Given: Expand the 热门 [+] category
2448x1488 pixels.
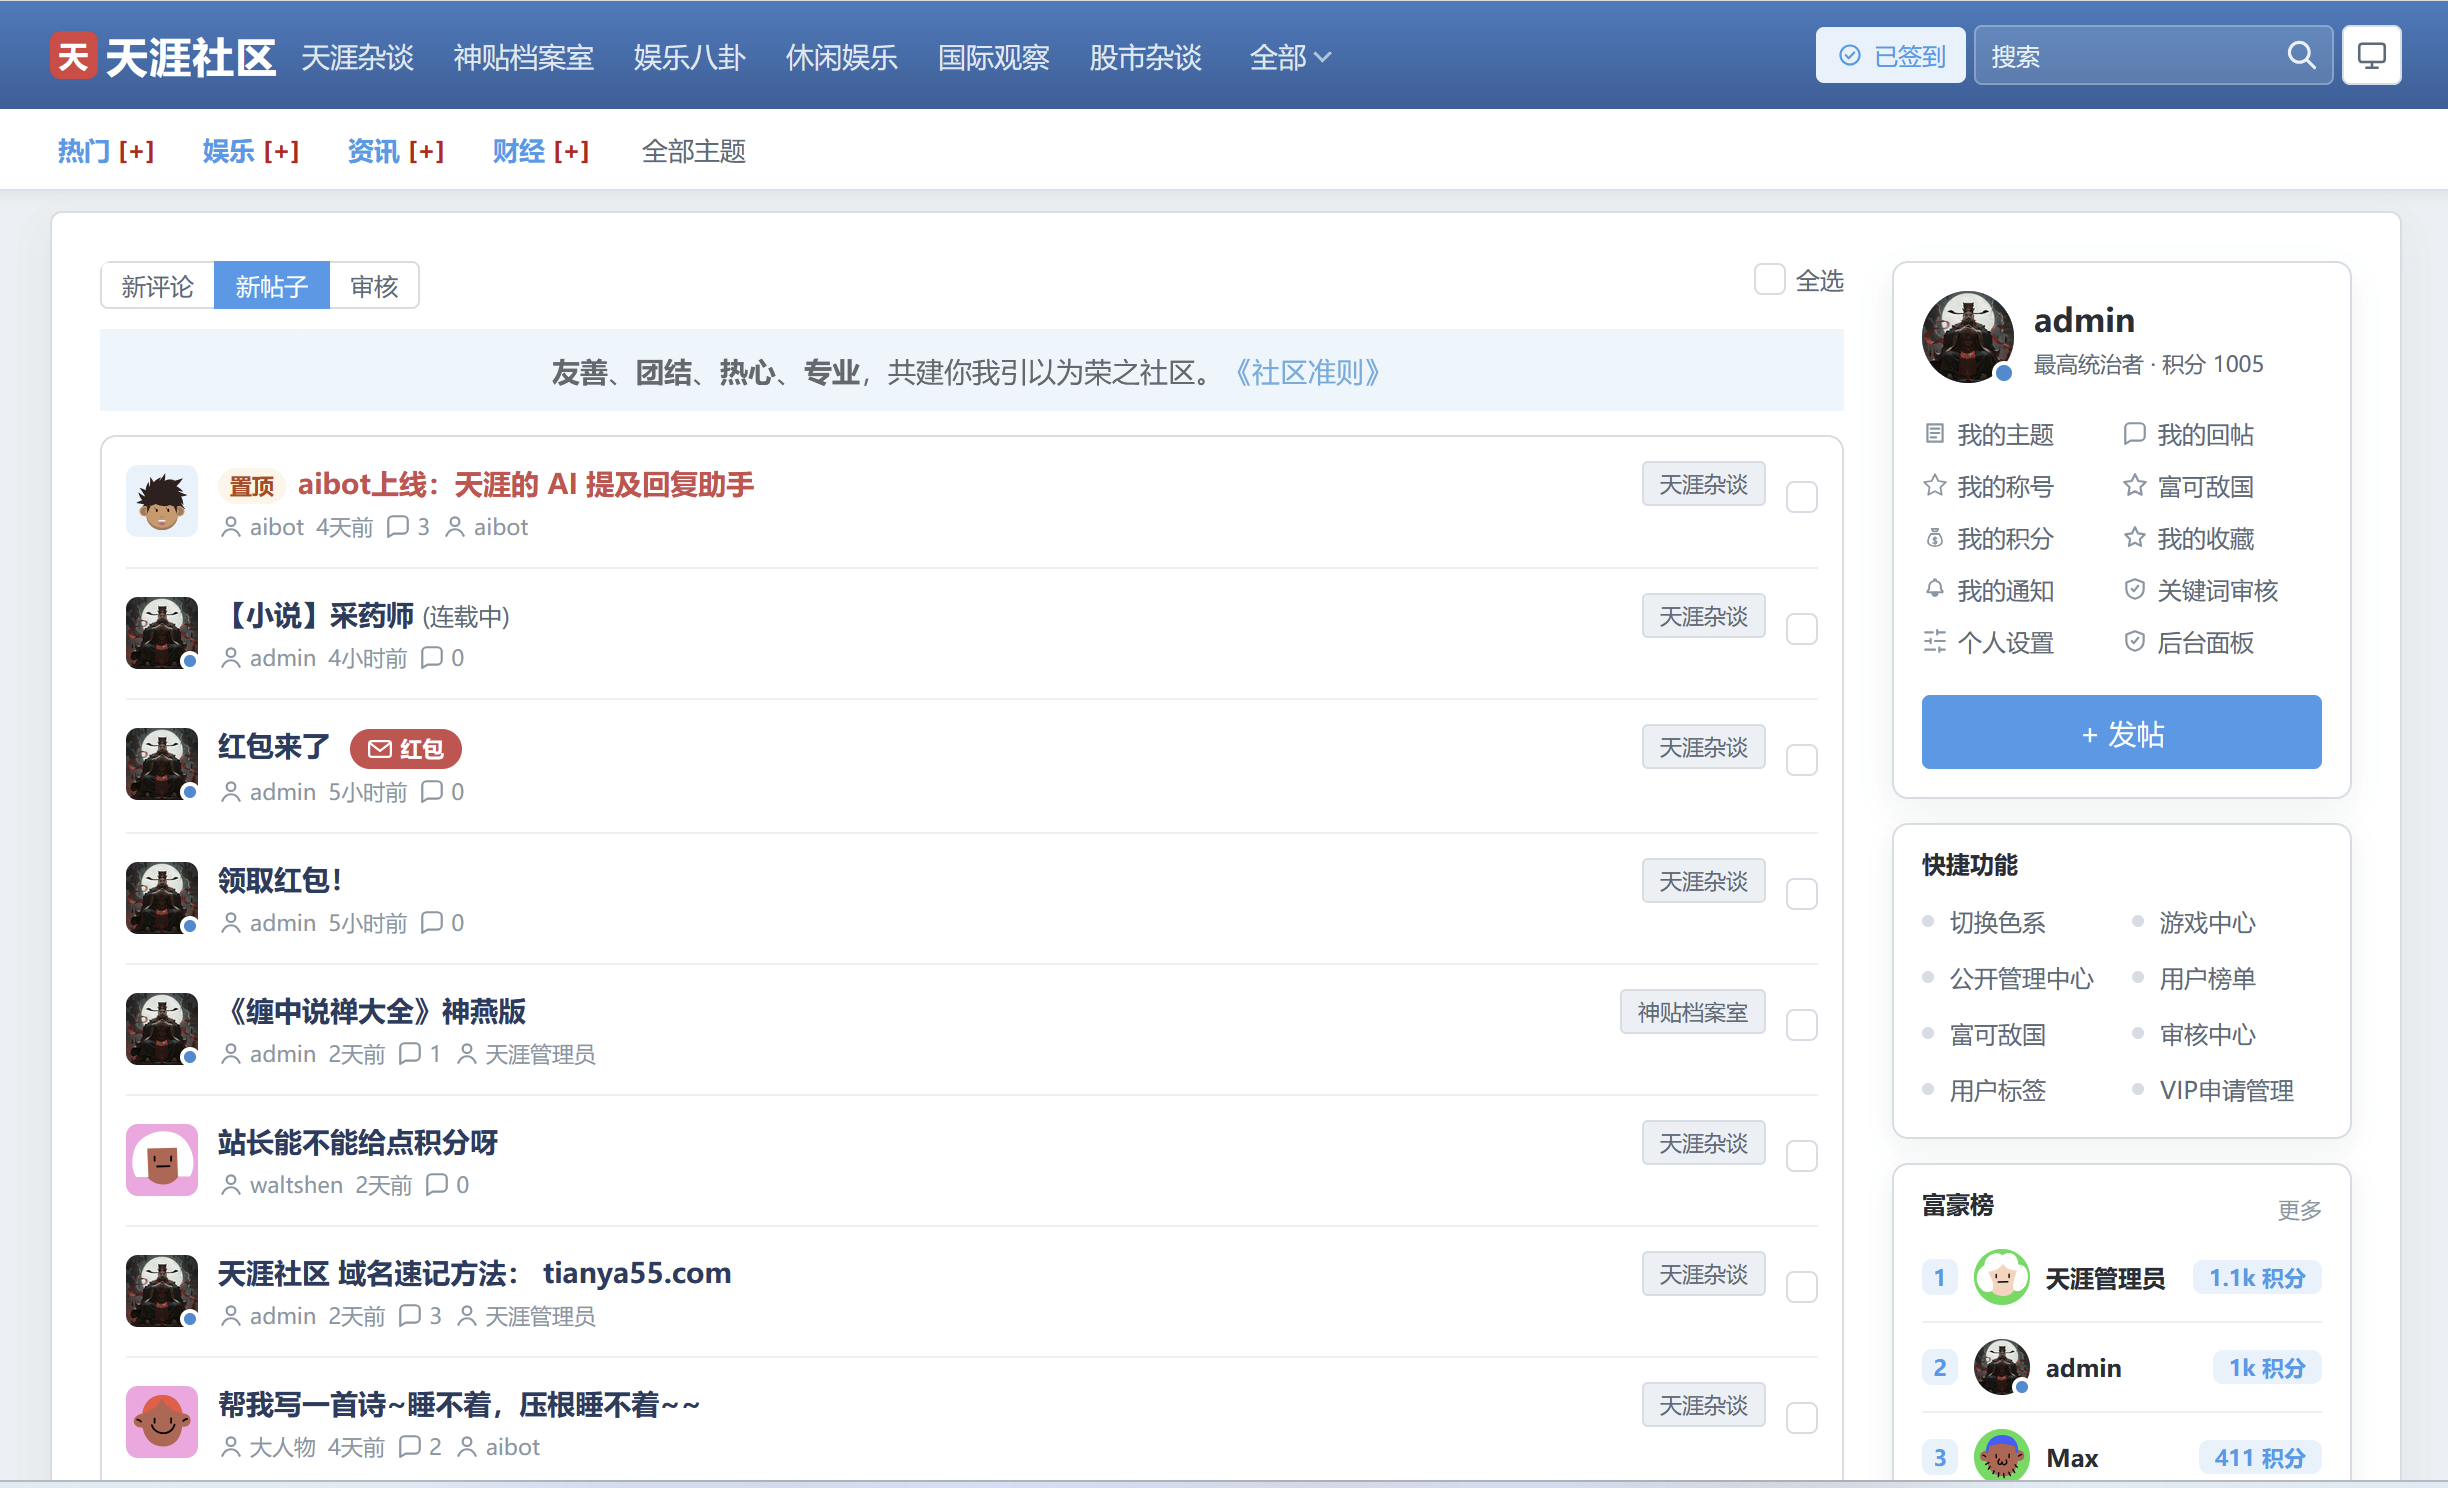Looking at the screenshot, I should point(106,151).
